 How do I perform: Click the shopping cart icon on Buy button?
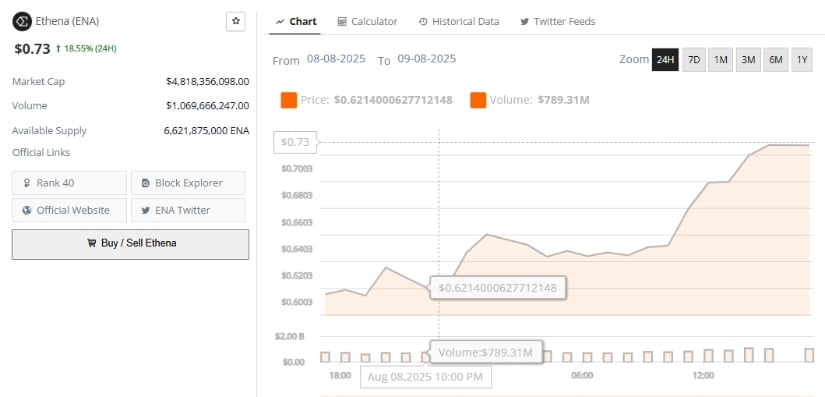point(92,243)
